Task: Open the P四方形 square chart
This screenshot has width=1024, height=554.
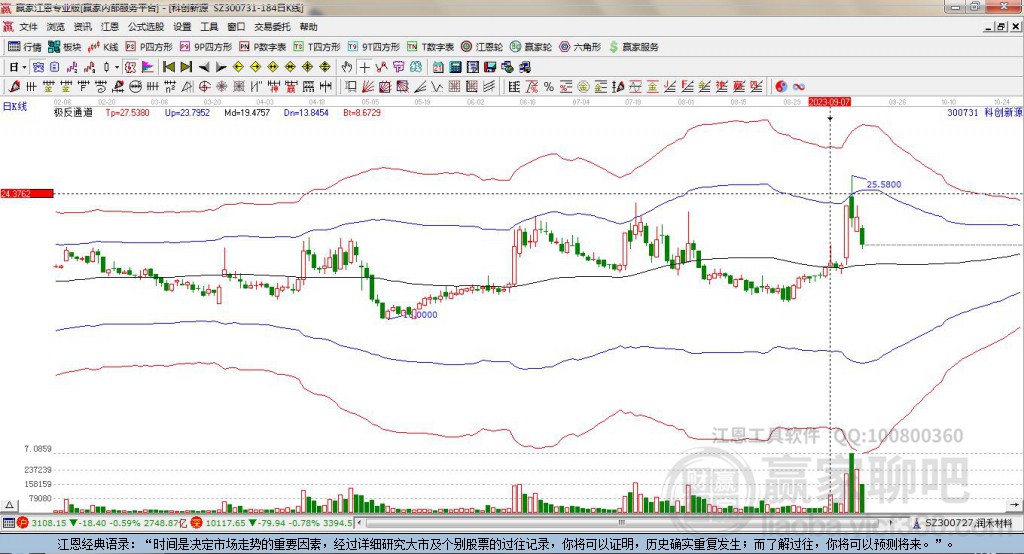Action: click(x=149, y=47)
